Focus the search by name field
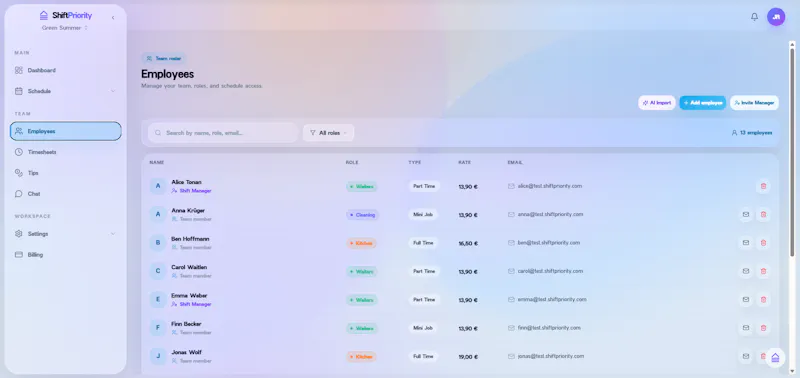This screenshot has height=378, width=800. tap(222, 133)
